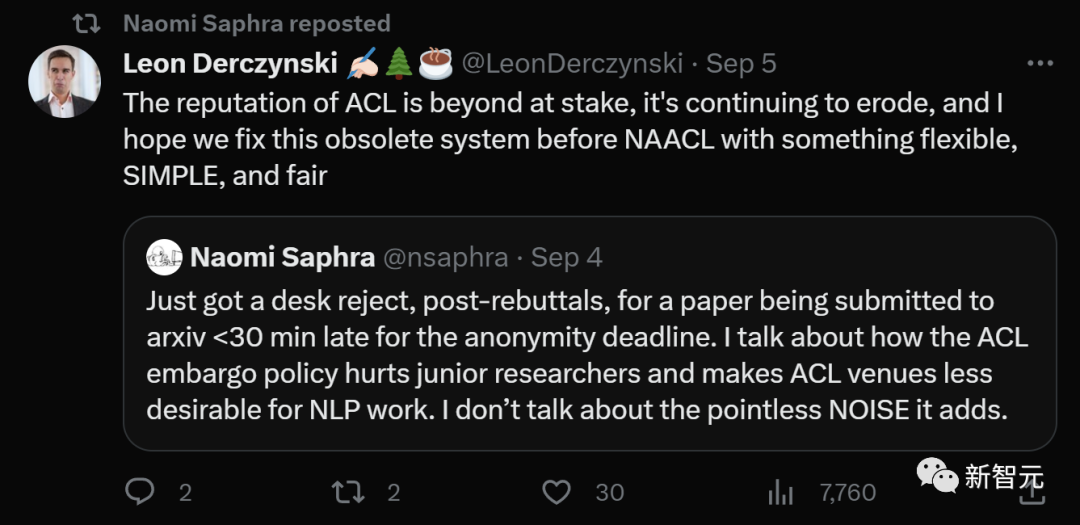Open the quoted tweet about the desk reject

[x=588, y=355]
